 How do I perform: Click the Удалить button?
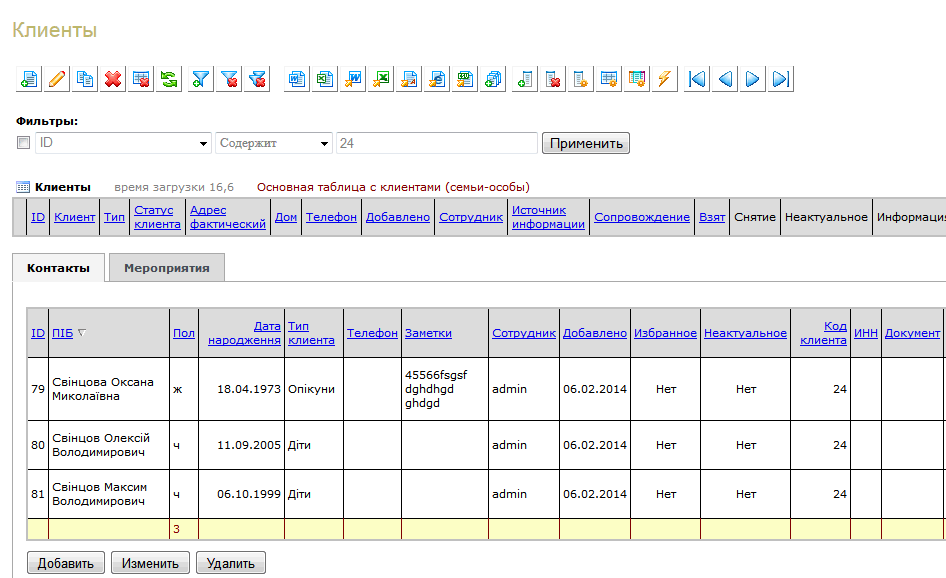[231, 563]
